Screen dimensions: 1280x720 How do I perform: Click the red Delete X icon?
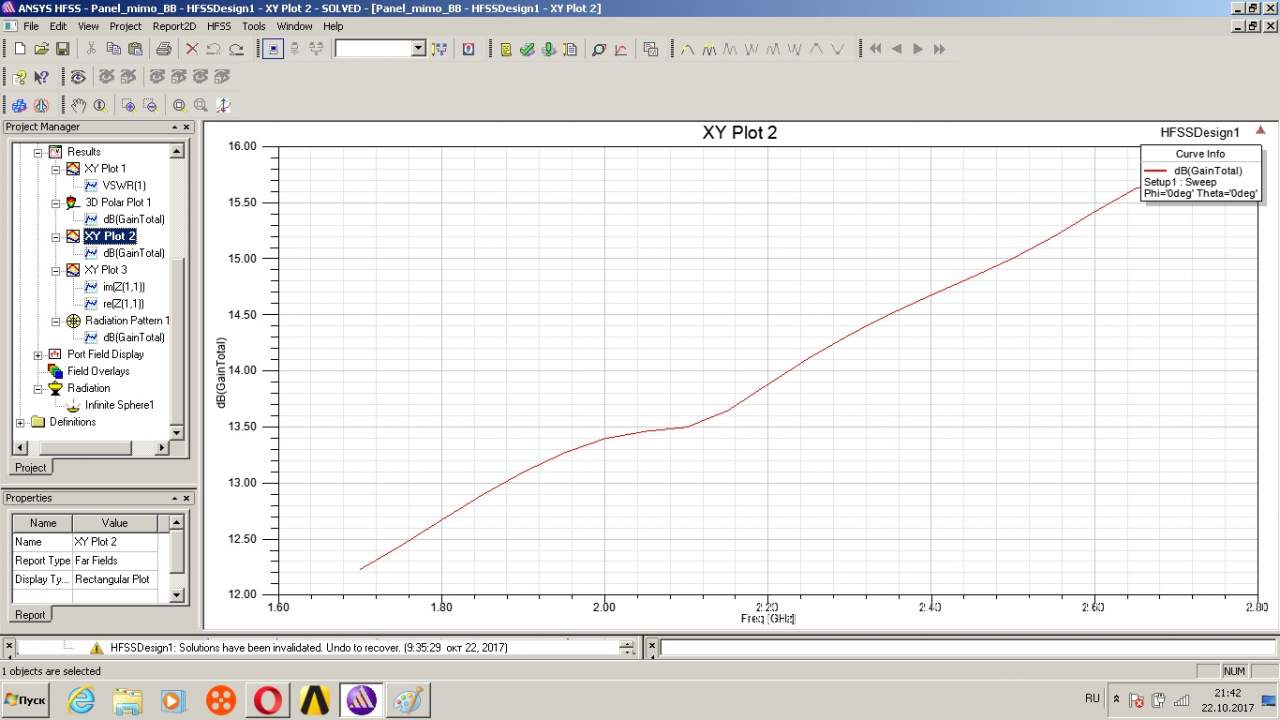[x=192, y=49]
